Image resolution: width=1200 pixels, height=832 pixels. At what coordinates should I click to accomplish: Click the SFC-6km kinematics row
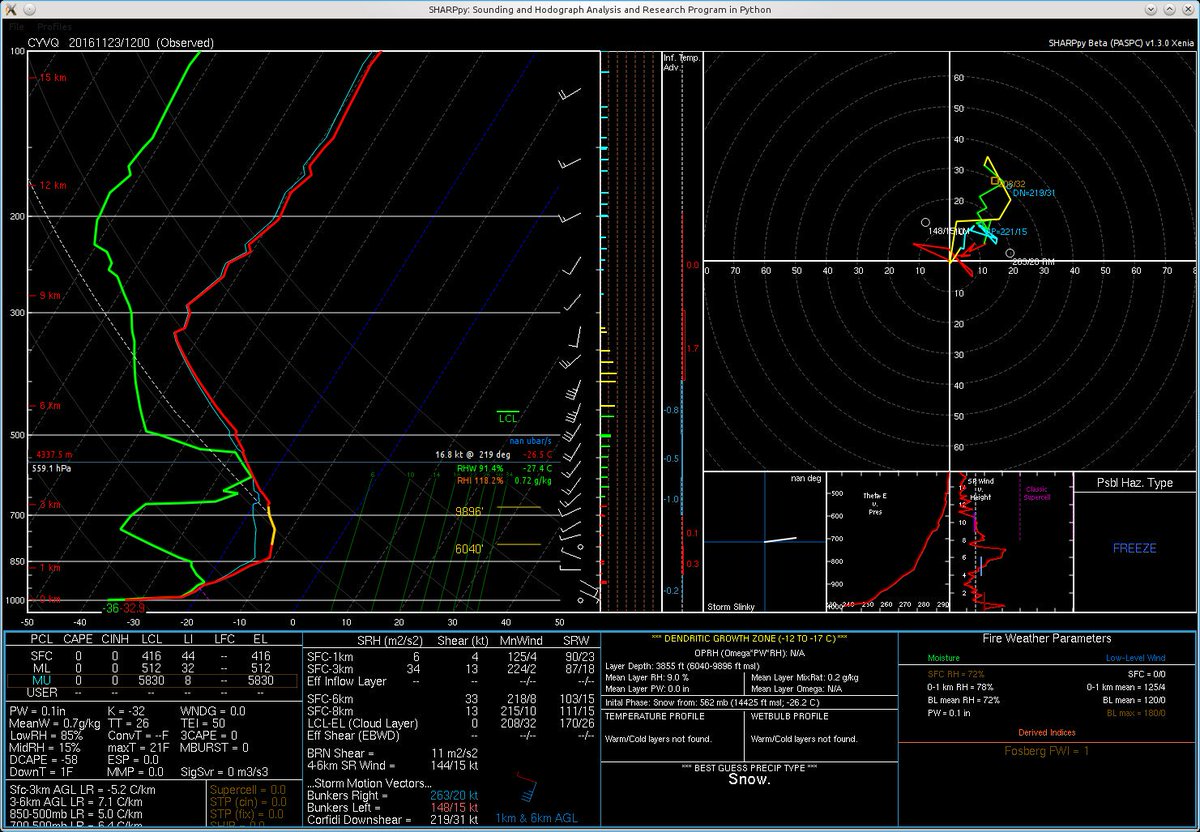pyautogui.click(x=453, y=697)
